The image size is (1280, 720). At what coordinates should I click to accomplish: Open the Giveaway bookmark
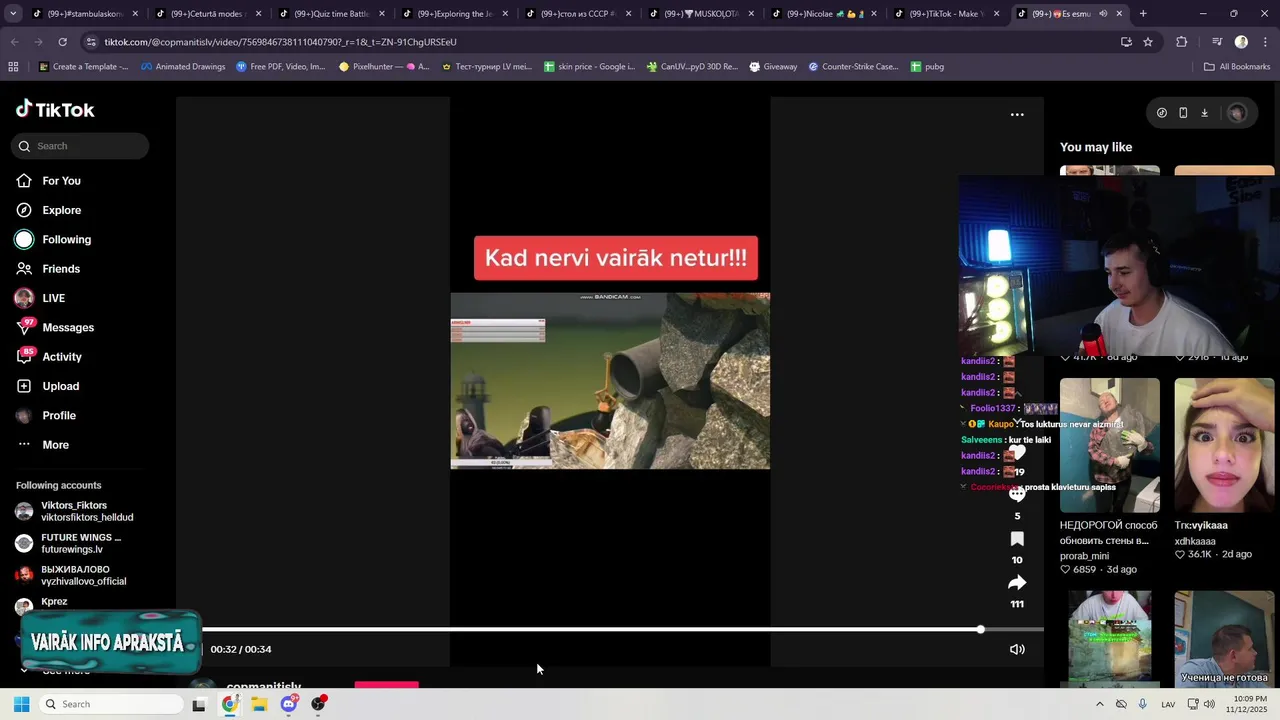point(772,67)
